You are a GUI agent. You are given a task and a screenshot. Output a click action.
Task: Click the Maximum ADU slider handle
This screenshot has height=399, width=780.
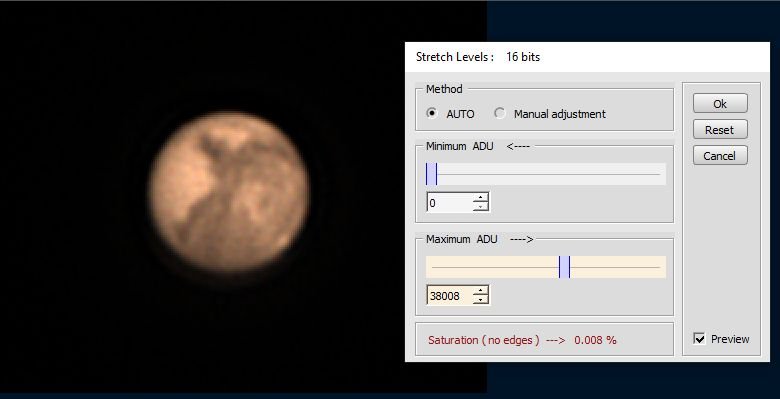(564, 267)
